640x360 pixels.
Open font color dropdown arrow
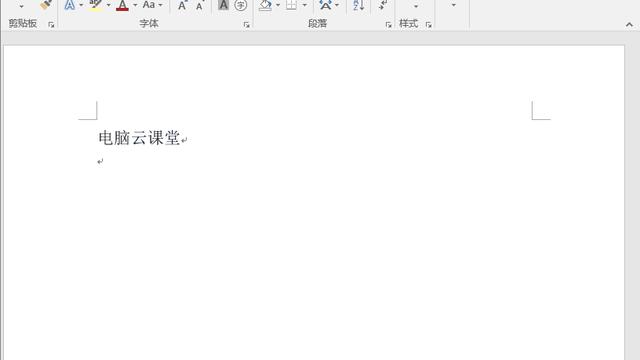(135, 5)
